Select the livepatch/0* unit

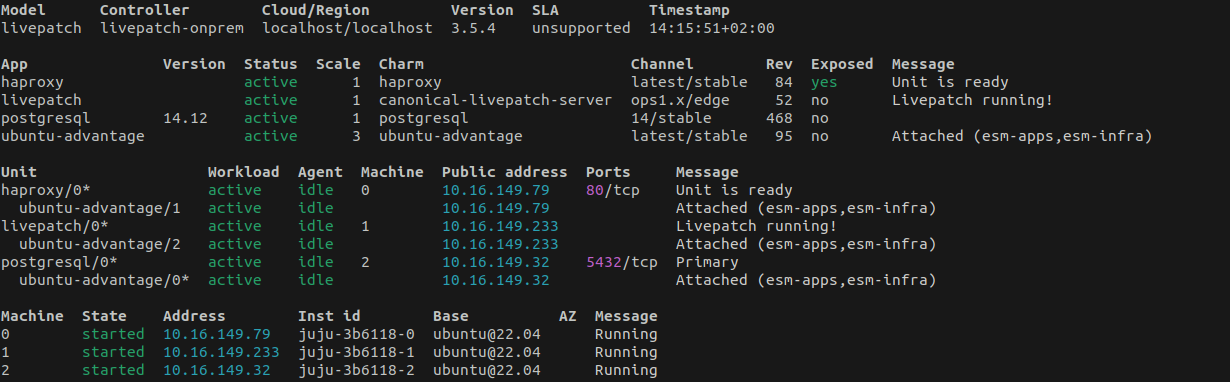tap(55, 226)
